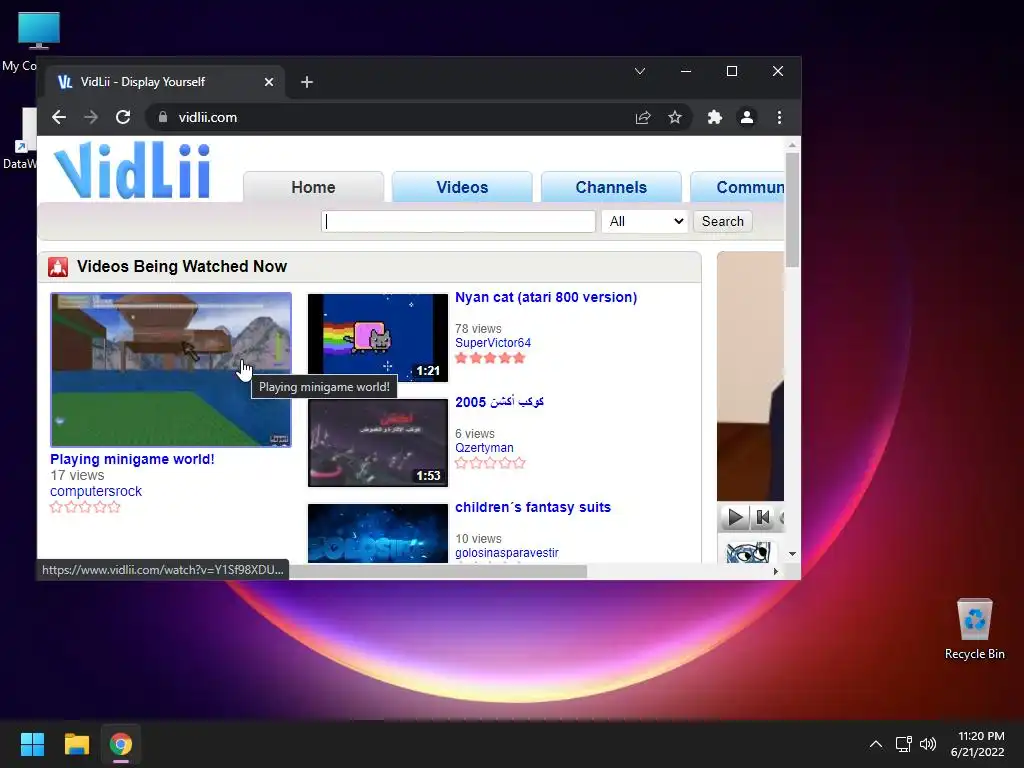Click the computersrock video star rating
The height and width of the screenshot is (768, 1024).
(x=85, y=507)
